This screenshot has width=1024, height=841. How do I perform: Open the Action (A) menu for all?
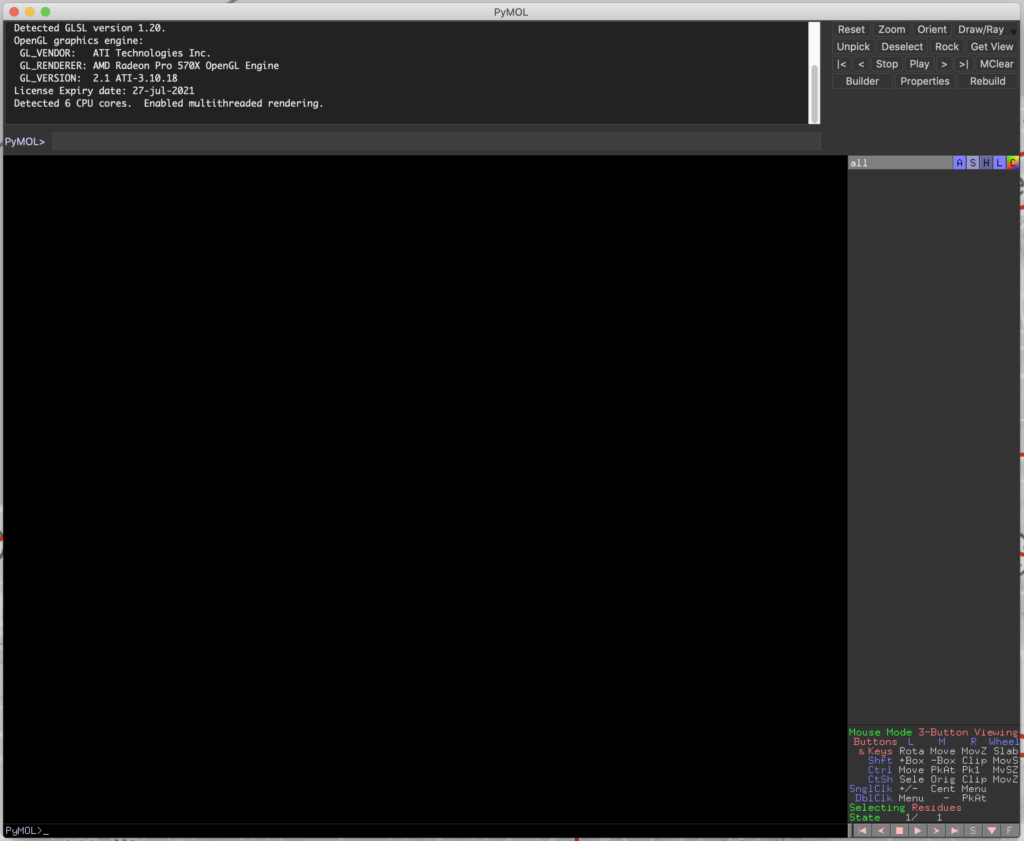pos(959,163)
